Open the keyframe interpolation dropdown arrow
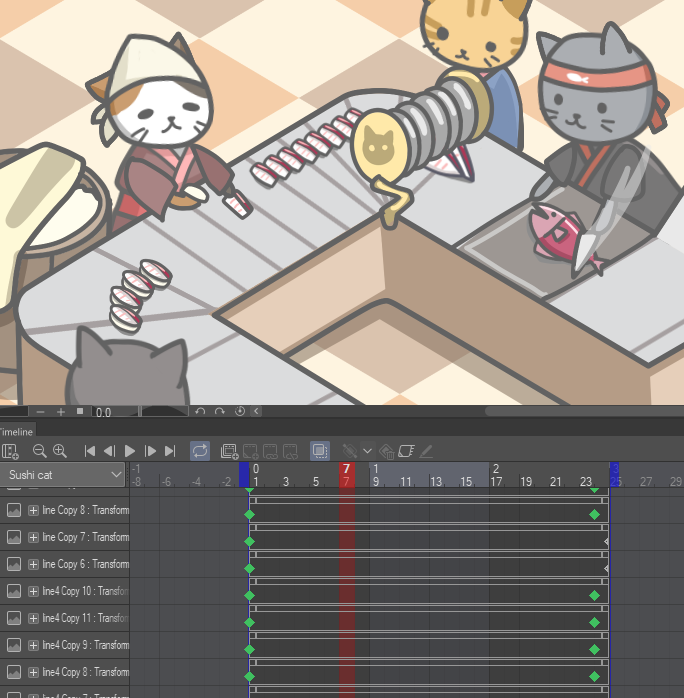 368,451
